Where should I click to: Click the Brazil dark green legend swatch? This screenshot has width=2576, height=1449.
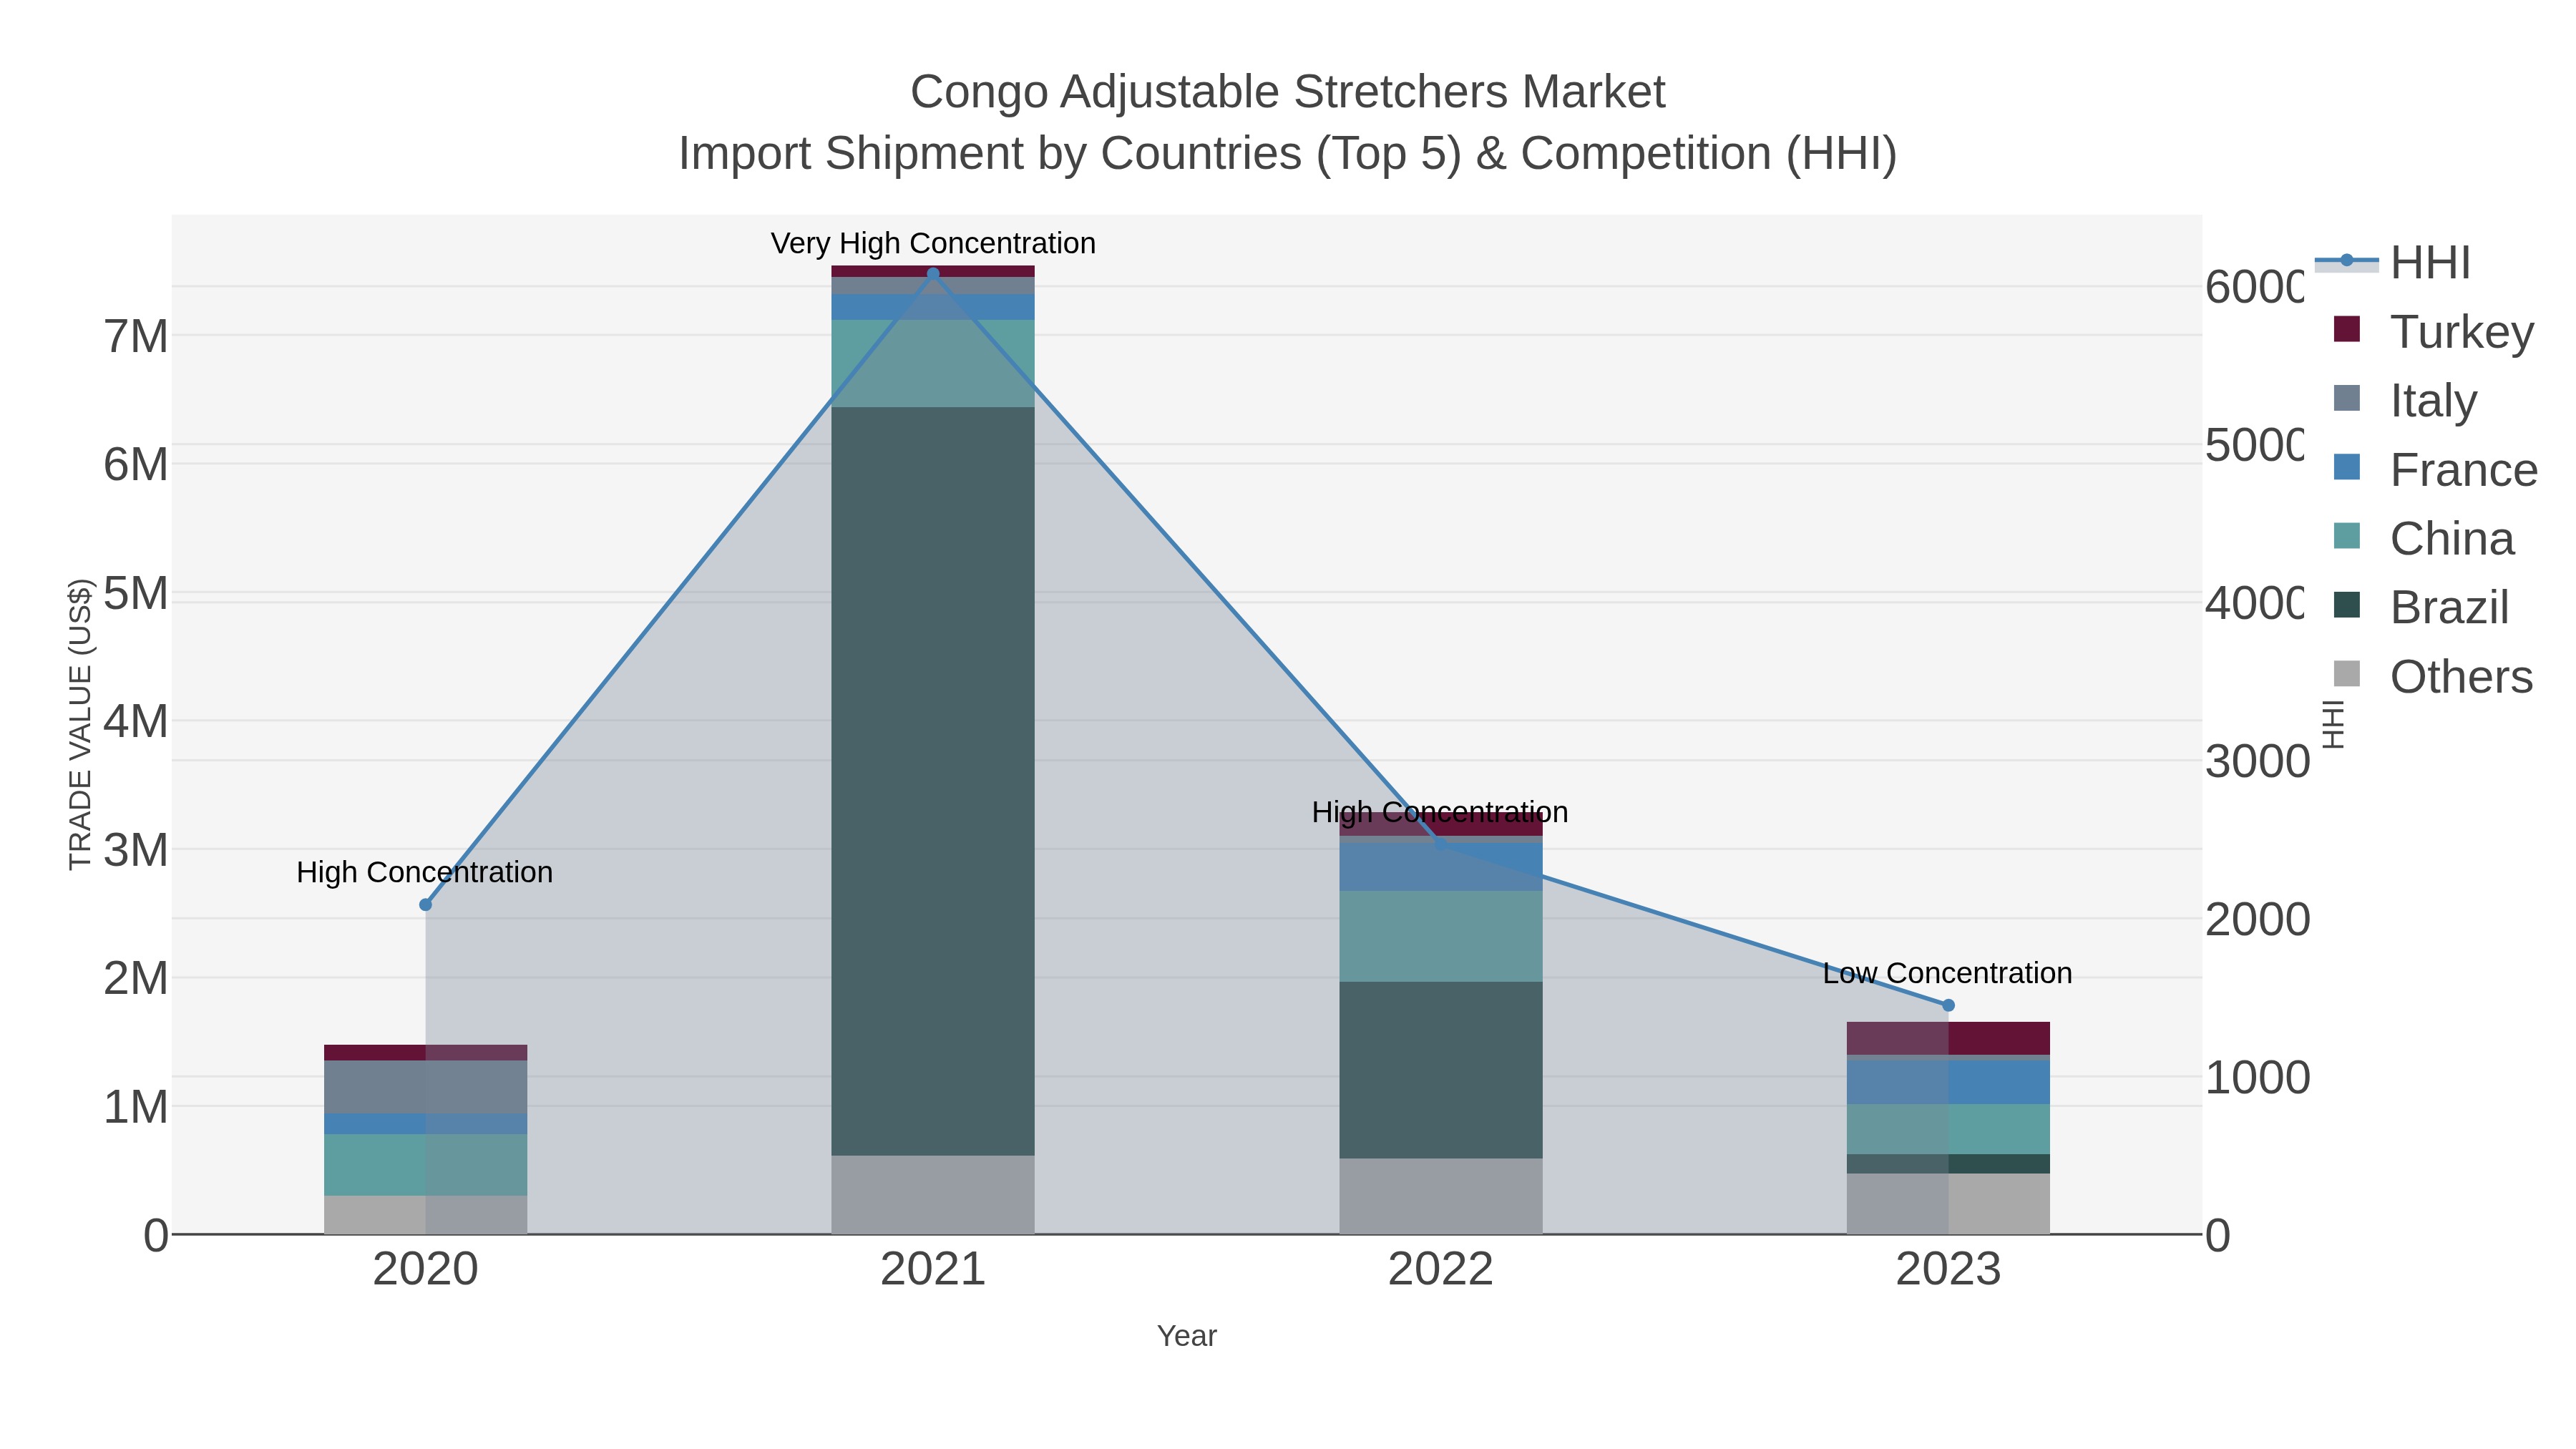tap(2347, 604)
